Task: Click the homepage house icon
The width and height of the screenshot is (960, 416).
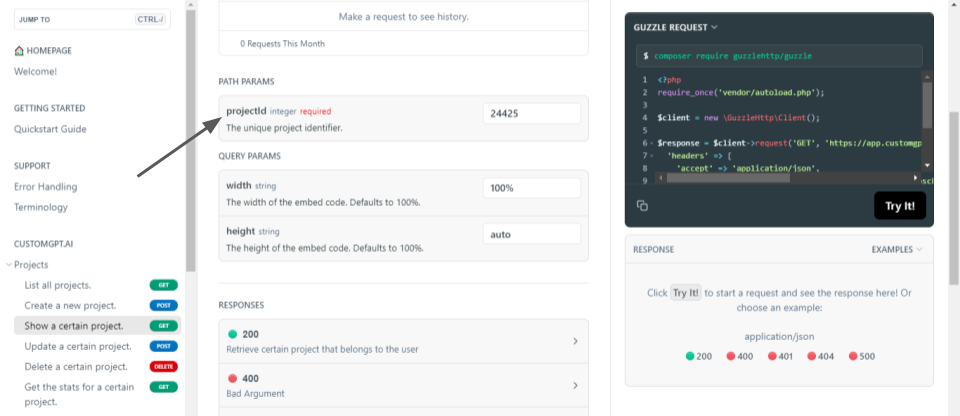Action: (x=19, y=51)
